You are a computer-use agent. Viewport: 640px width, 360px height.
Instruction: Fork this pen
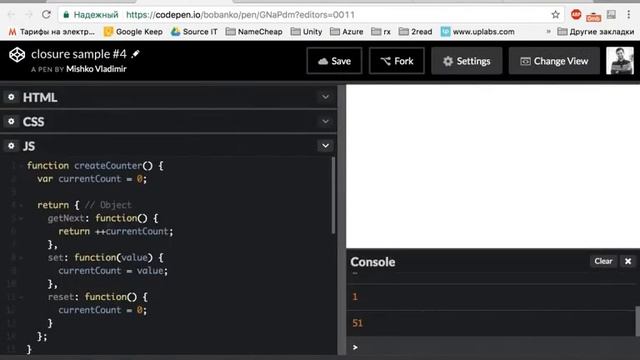[x=397, y=61]
